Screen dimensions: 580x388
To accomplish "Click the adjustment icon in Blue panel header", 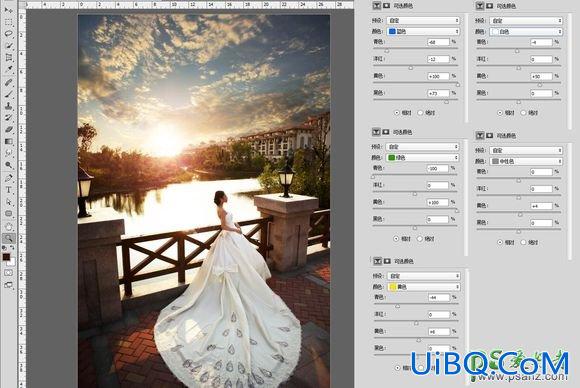I will coord(377,6).
